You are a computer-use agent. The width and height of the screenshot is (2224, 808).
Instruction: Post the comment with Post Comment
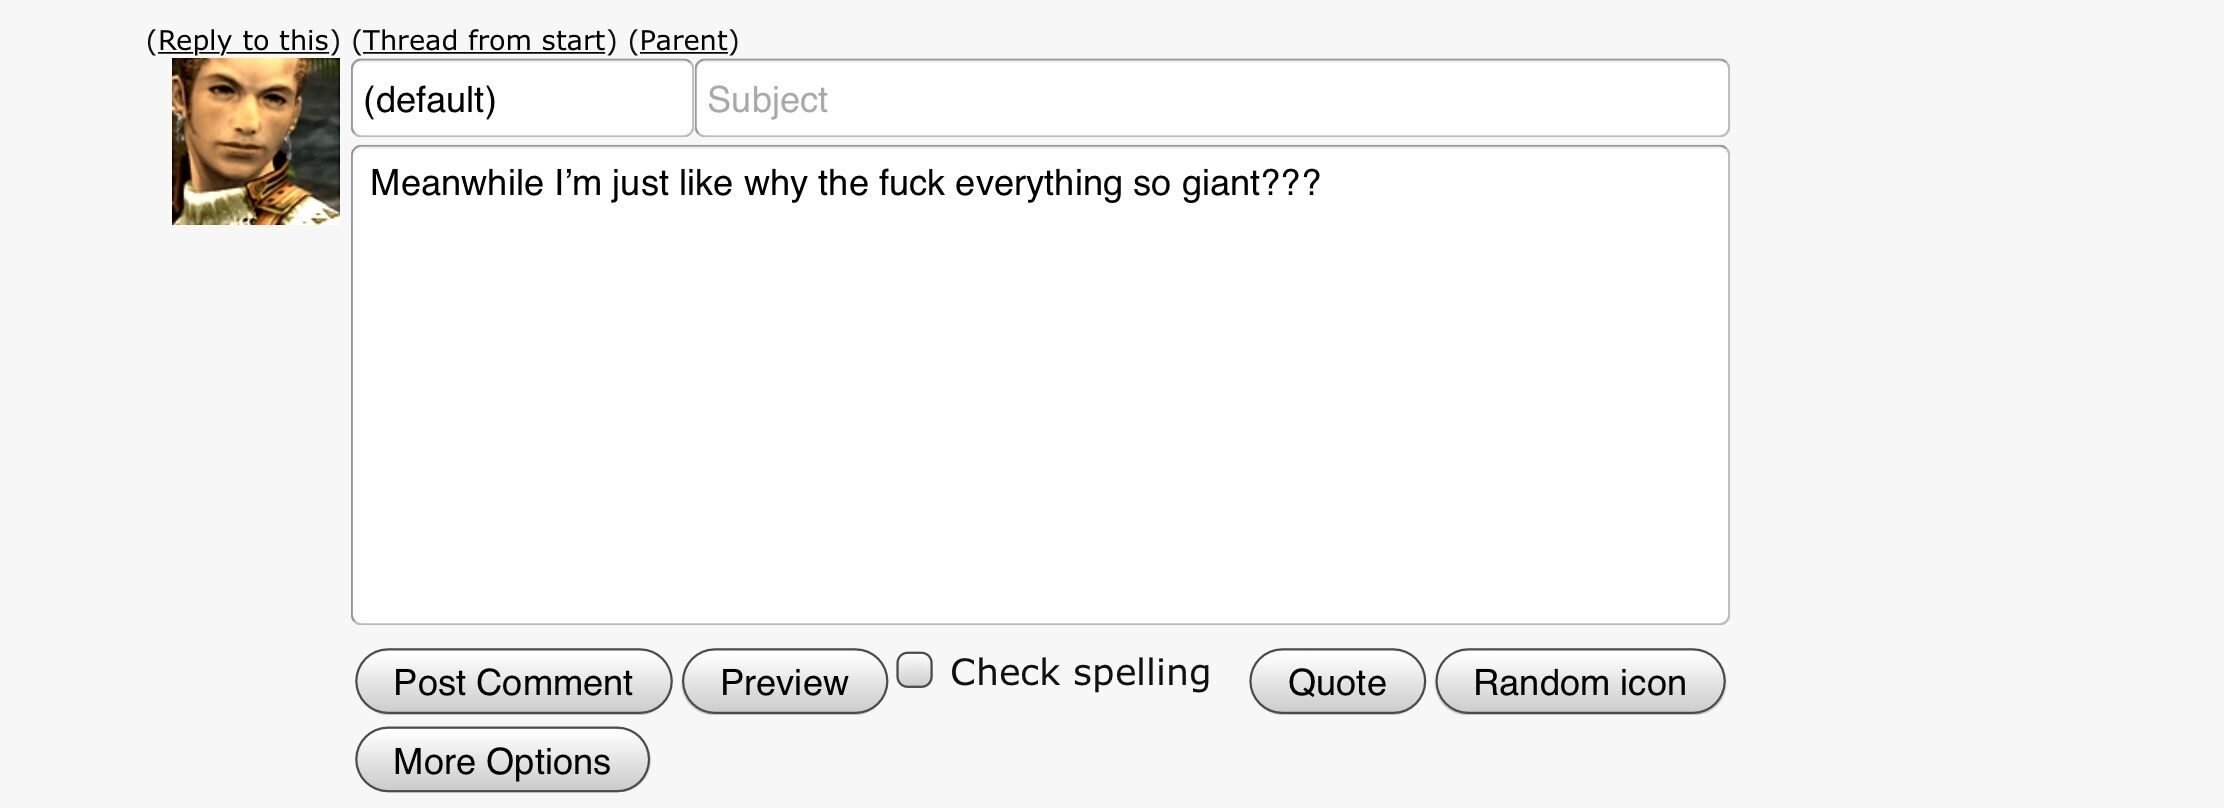tap(513, 681)
